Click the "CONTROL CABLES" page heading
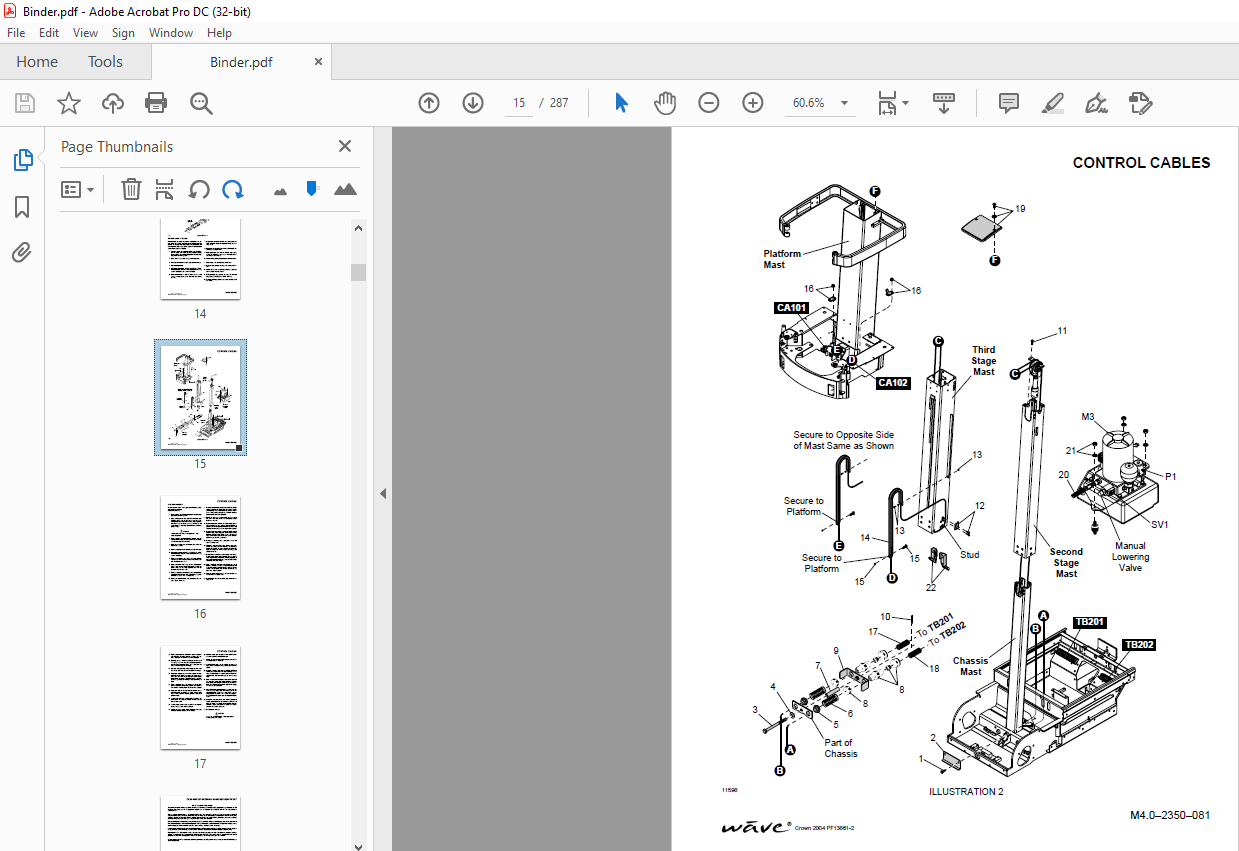The width and height of the screenshot is (1239, 851). tap(1141, 163)
